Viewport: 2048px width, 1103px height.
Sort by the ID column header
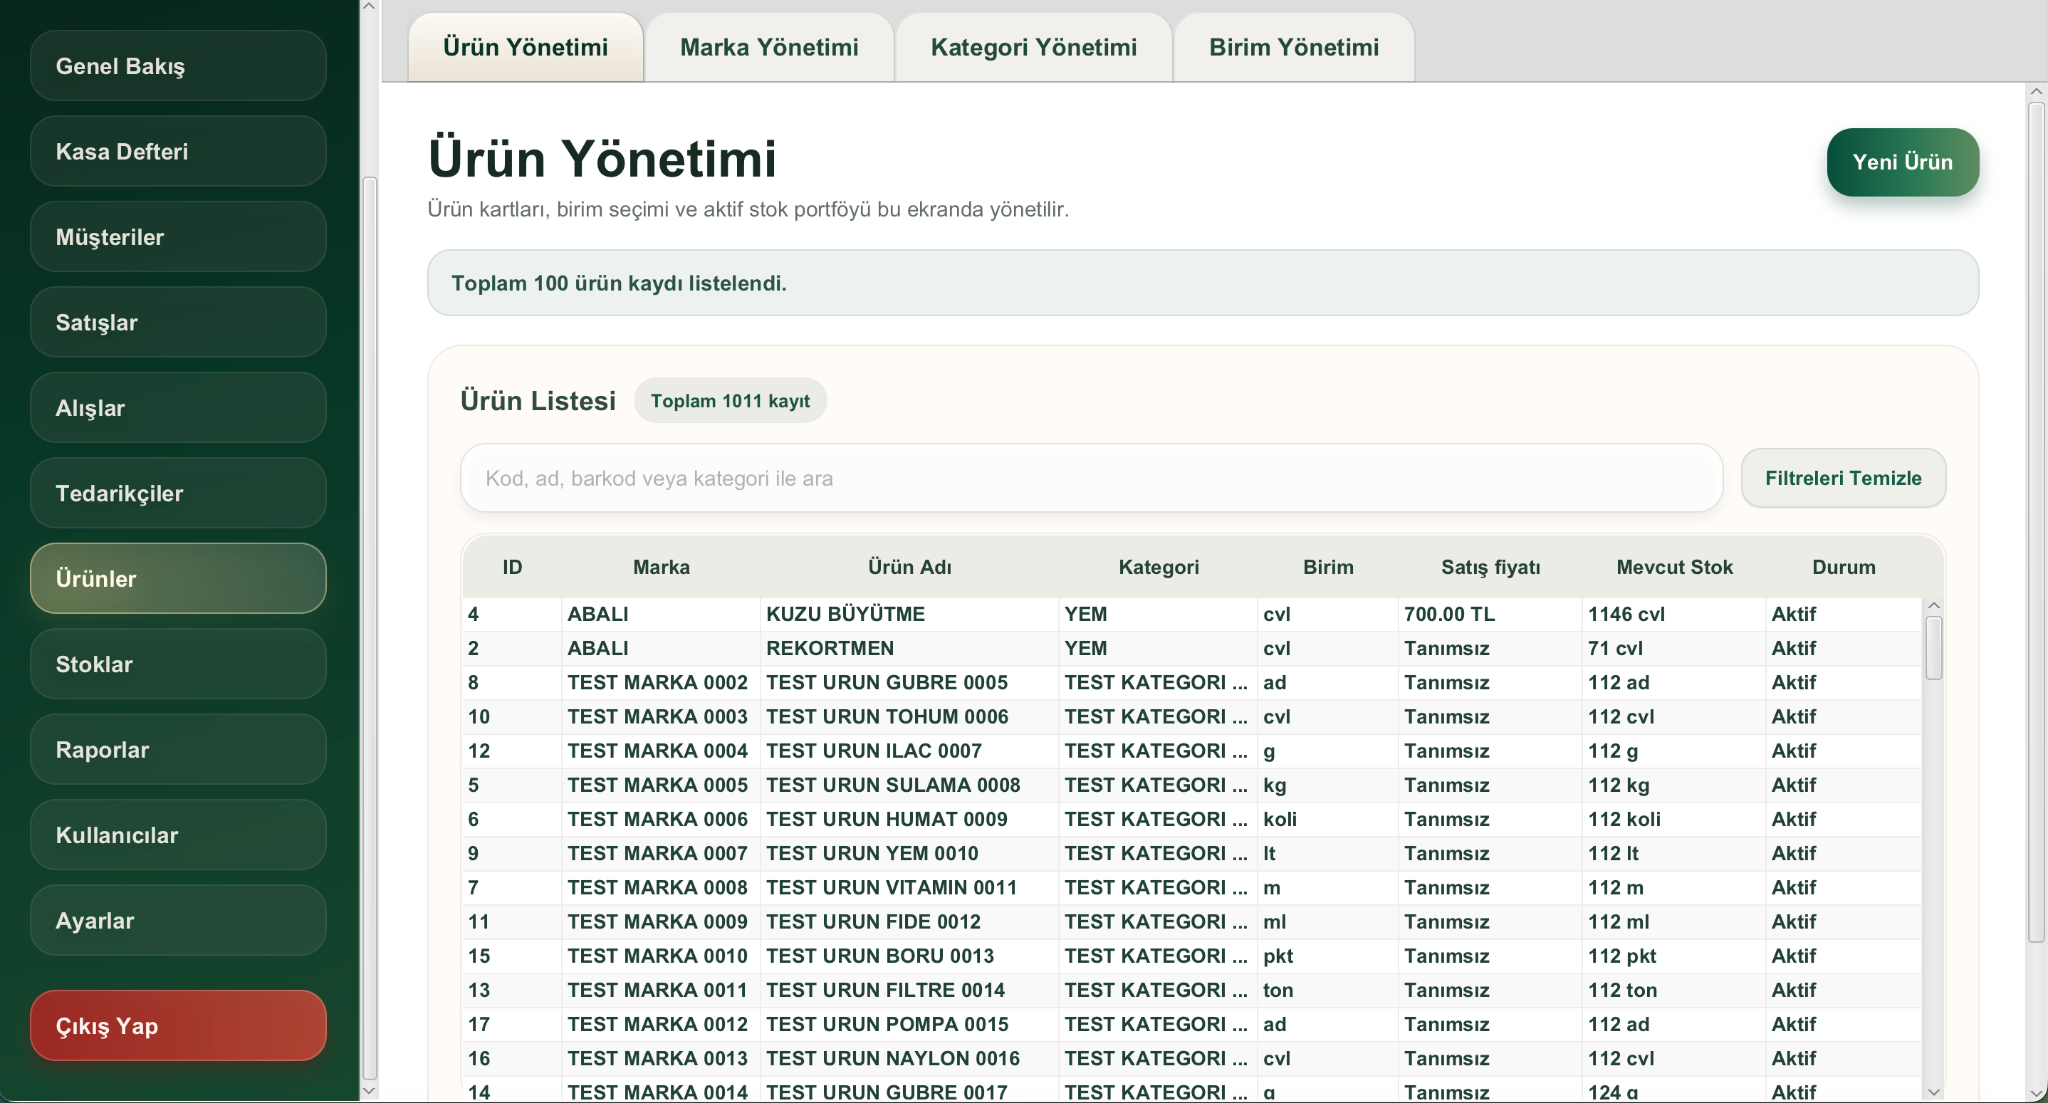point(512,567)
